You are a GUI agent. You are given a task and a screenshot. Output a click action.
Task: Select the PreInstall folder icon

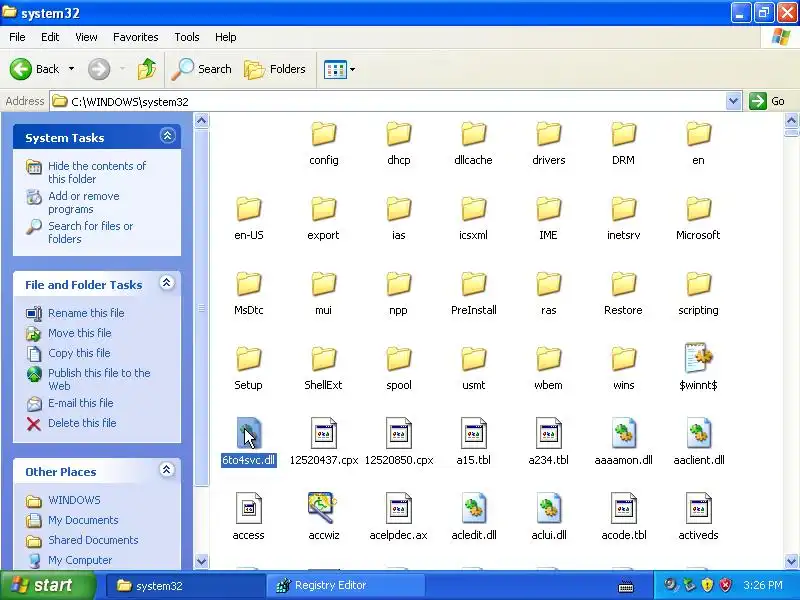tap(473, 284)
